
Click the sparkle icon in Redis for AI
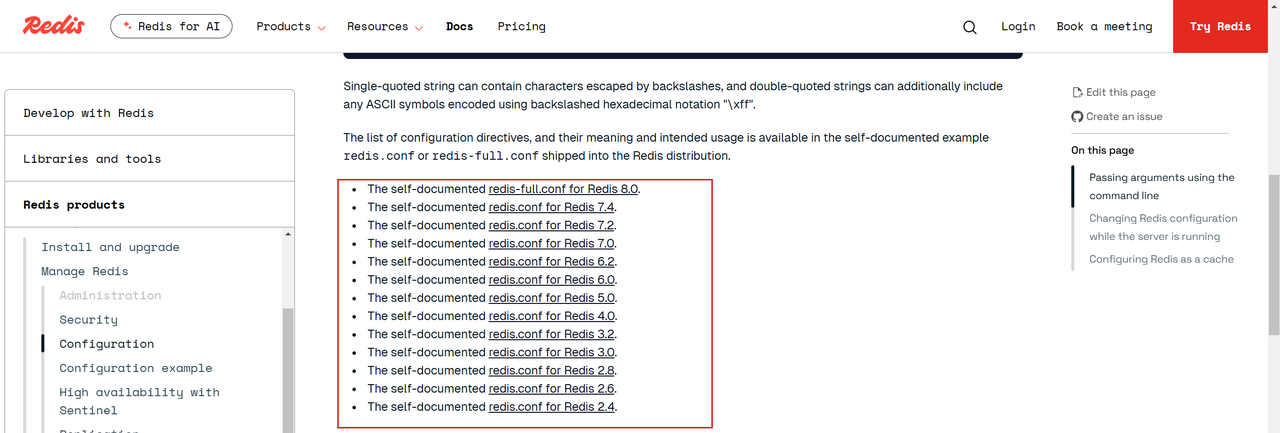pos(127,27)
